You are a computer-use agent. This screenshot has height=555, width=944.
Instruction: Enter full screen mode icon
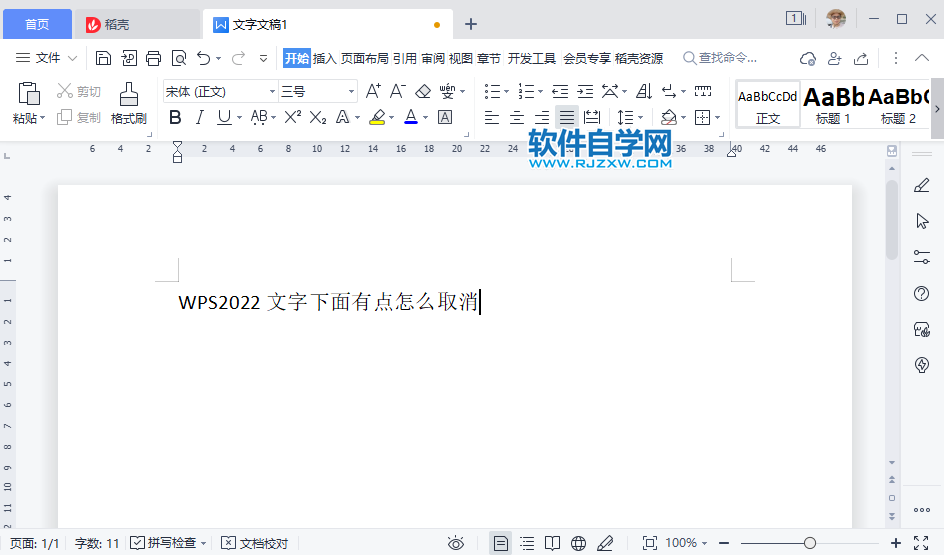pos(921,543)
